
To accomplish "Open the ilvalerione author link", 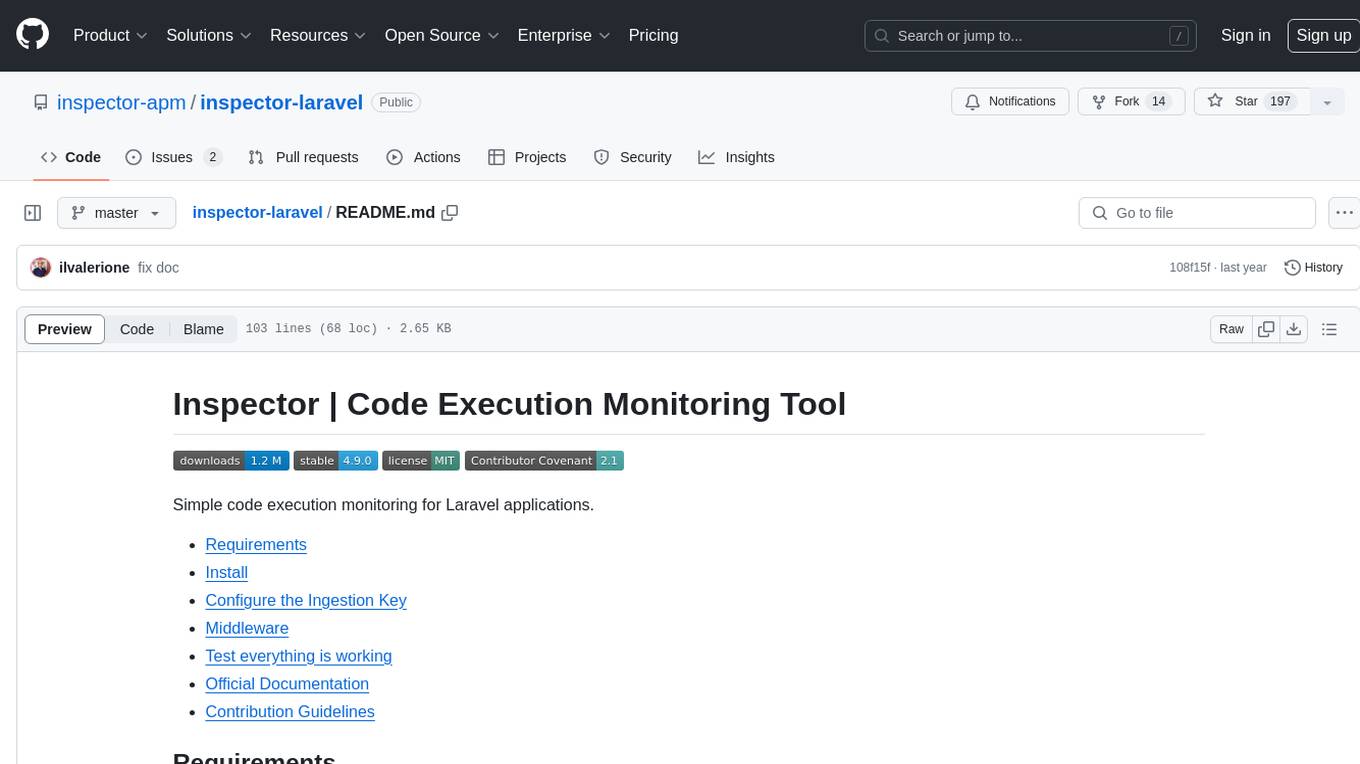I will point(94,268).
